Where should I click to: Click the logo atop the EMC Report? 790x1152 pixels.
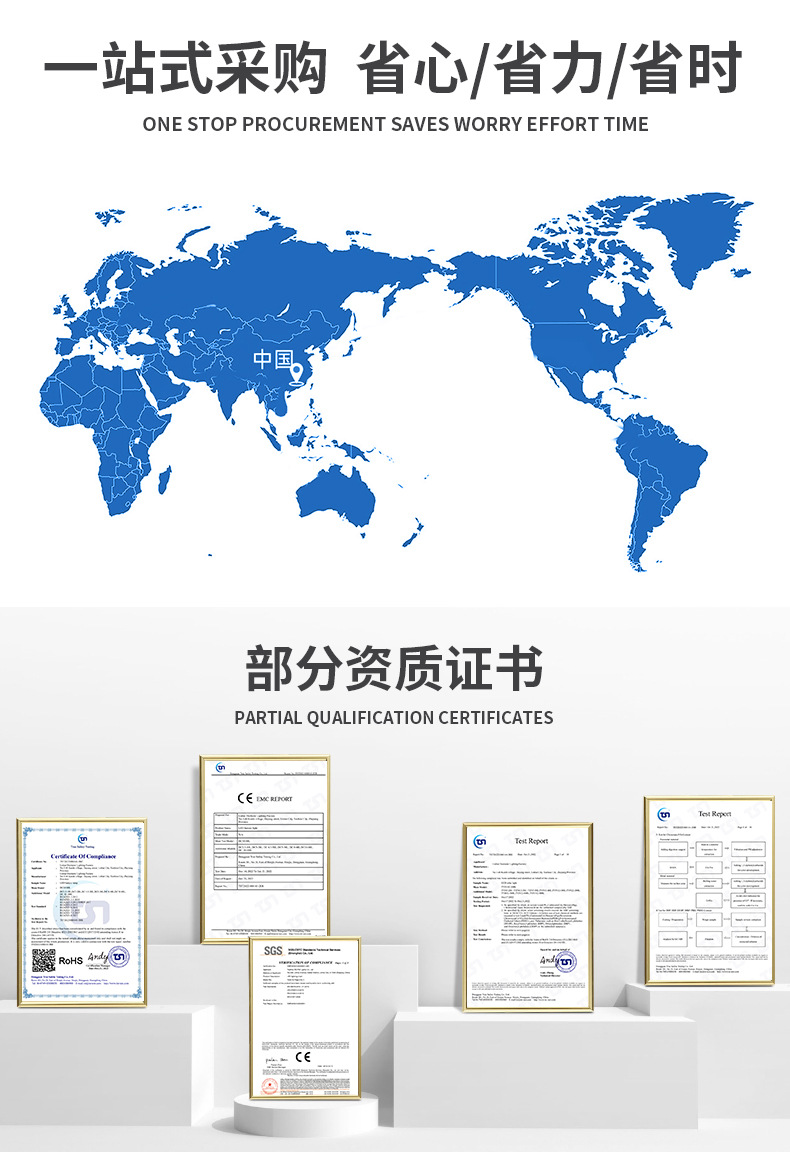click(x=220, y=768)
